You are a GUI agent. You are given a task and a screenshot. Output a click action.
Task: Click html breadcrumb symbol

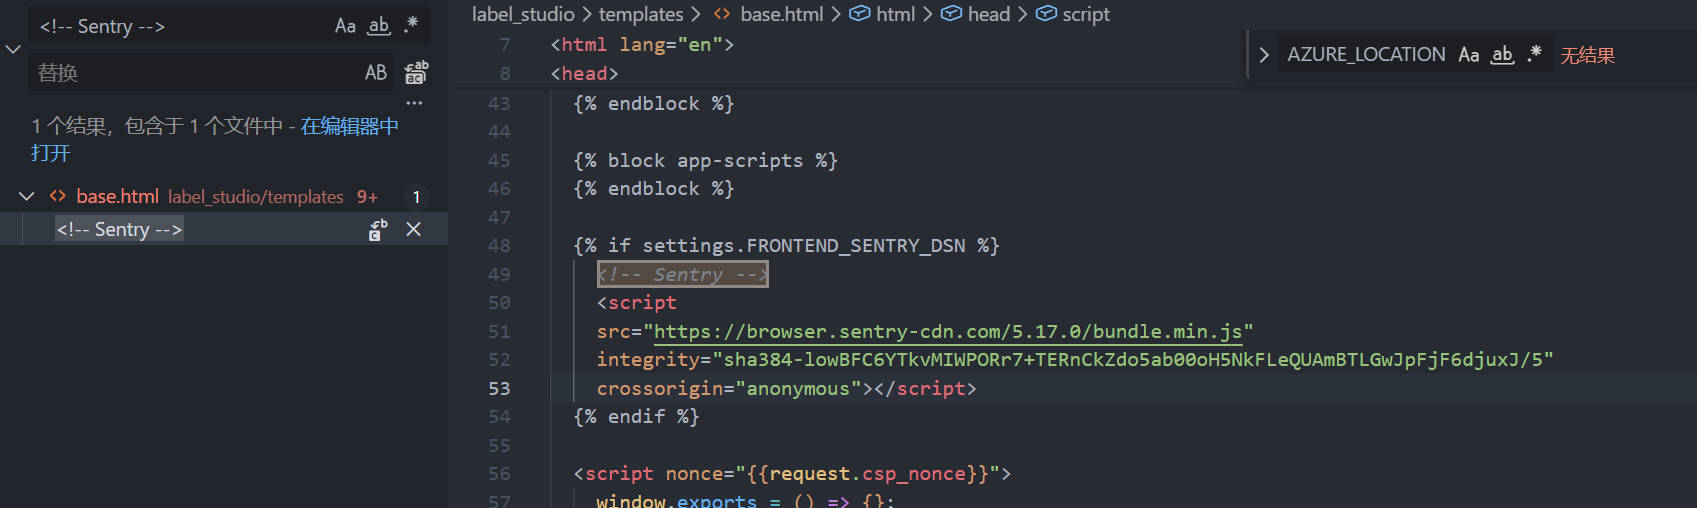click(882, 14)
